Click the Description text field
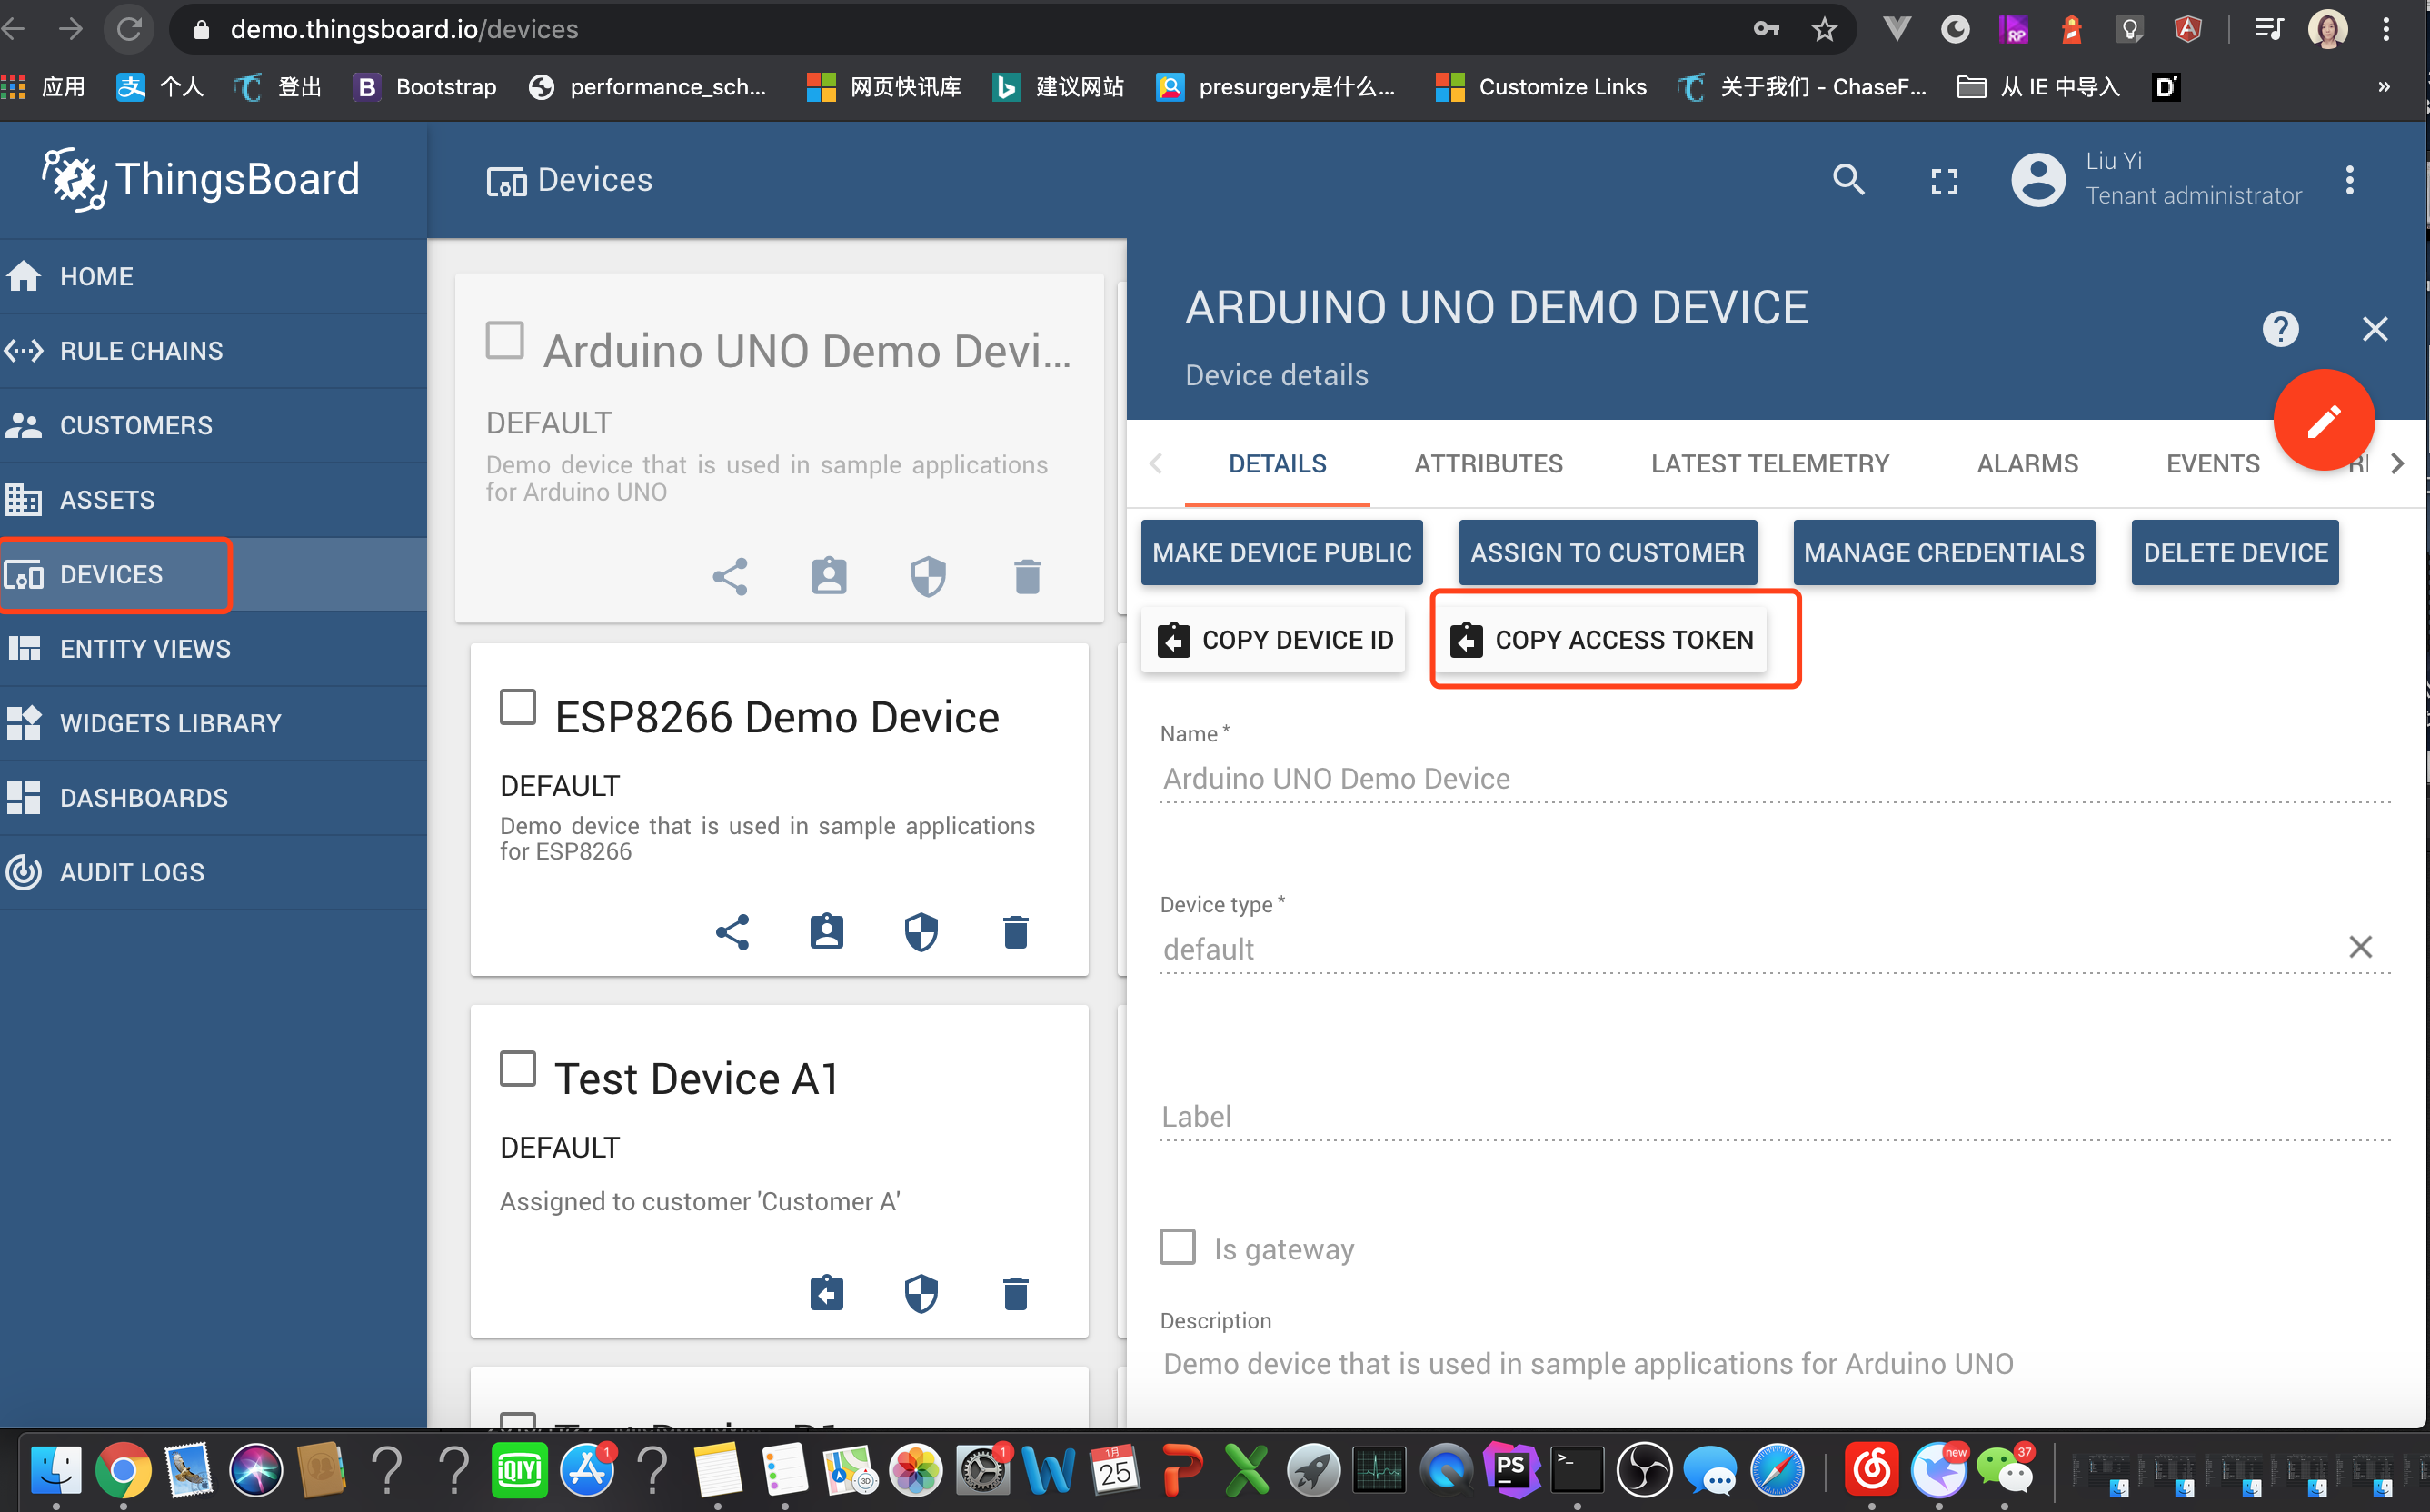 pos(1775,1364)
